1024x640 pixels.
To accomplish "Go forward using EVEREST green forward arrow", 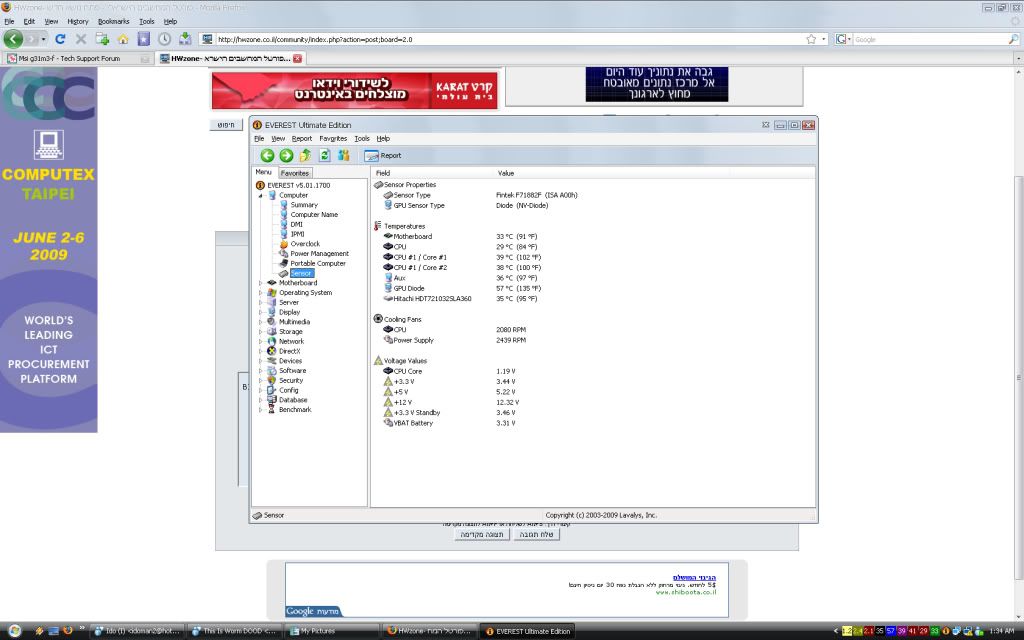I will click(x=286, y=155).
